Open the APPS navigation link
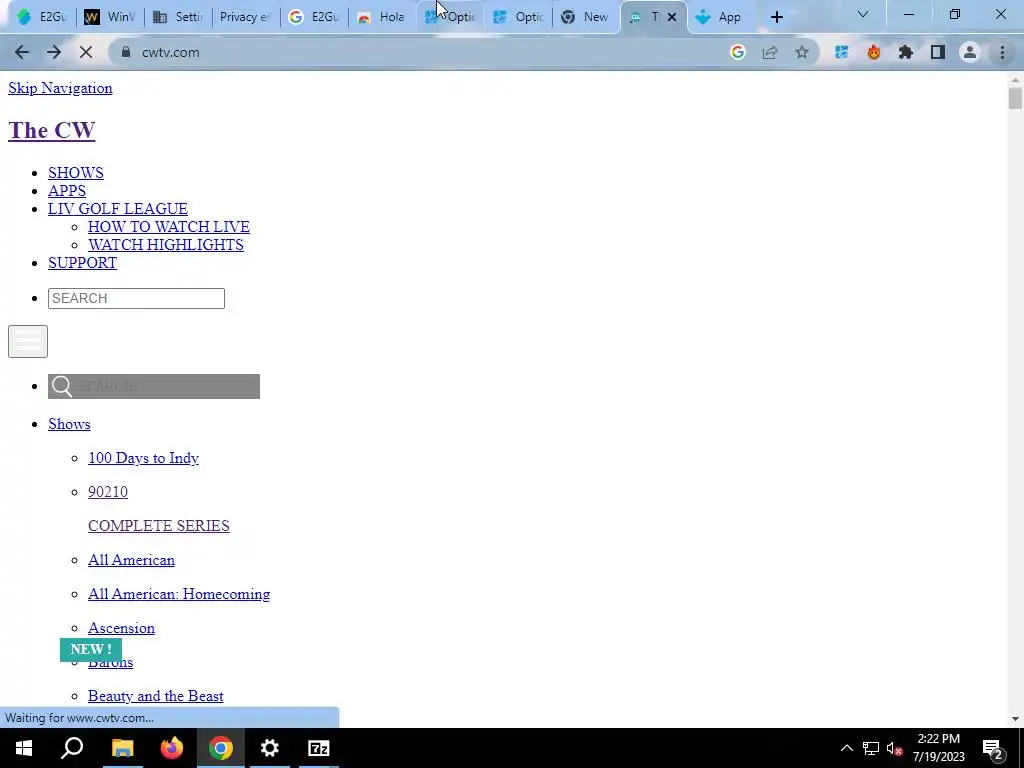This screenshot has width=1024, height=768. (67, 191)
